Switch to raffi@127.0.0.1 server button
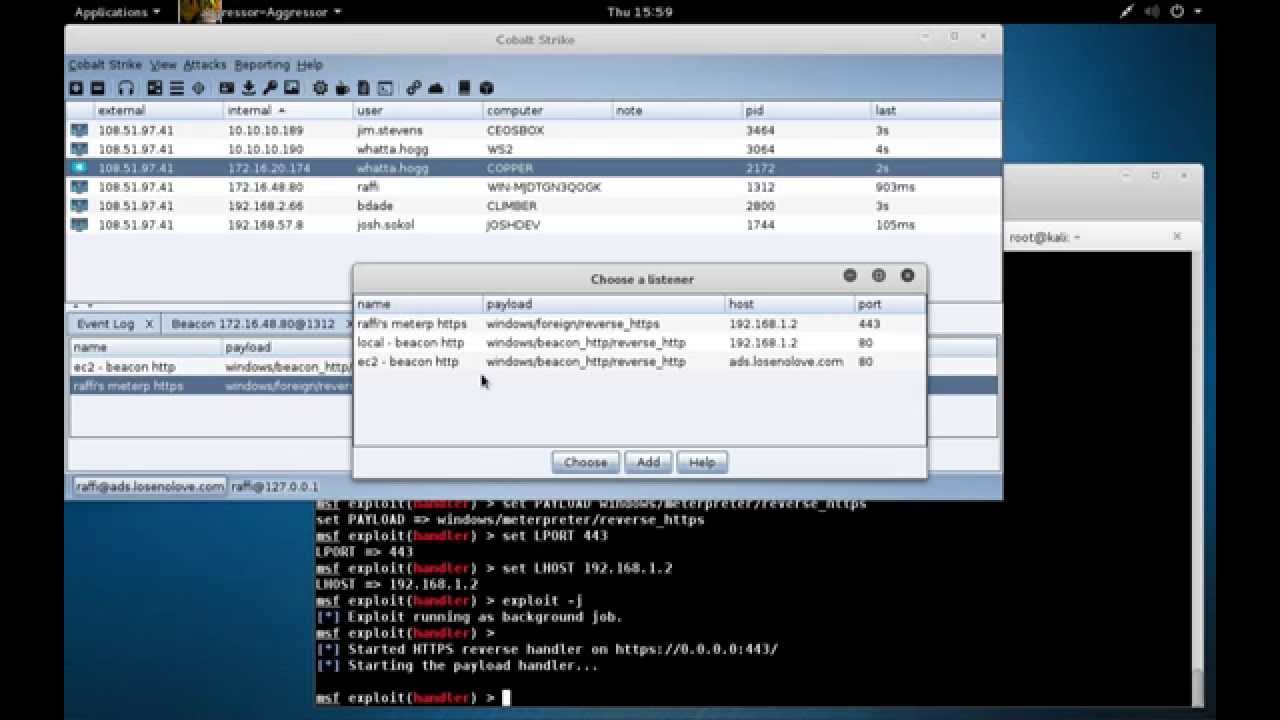Screen dimensions: 1280x720 (275, 486)
